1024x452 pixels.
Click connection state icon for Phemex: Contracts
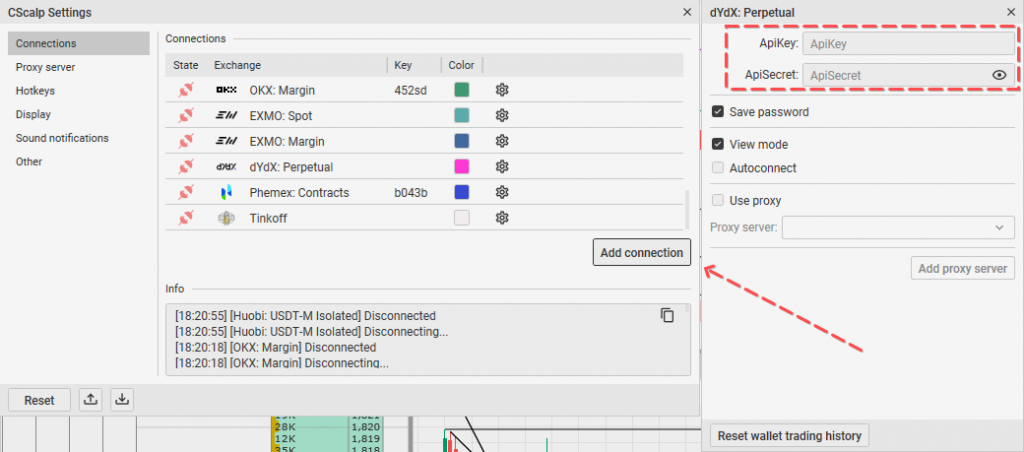pos(185,193)
